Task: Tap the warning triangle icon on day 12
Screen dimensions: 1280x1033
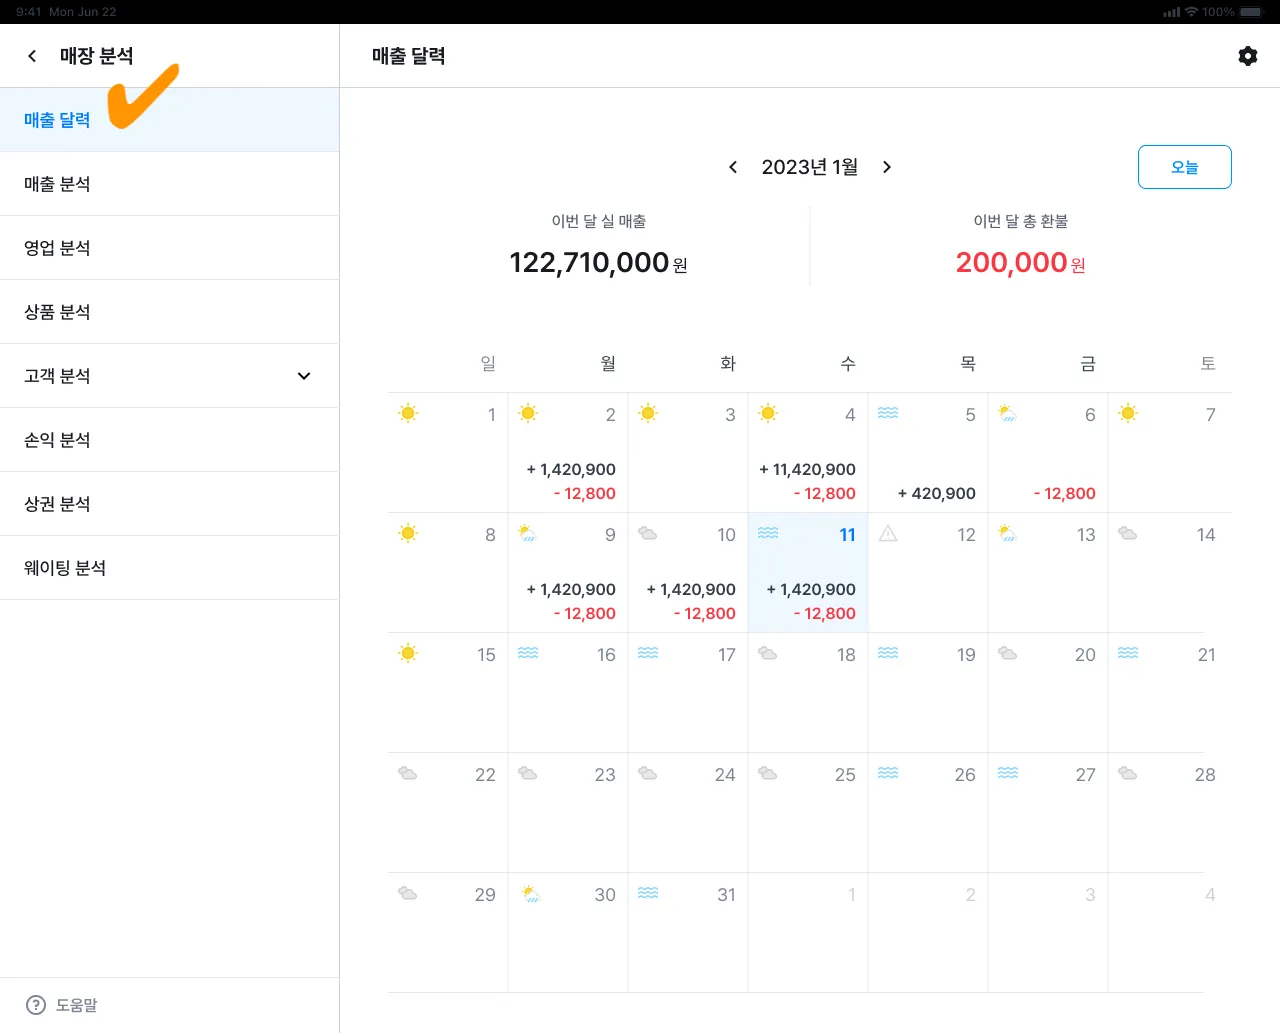Action: click(x=888, y=534)
